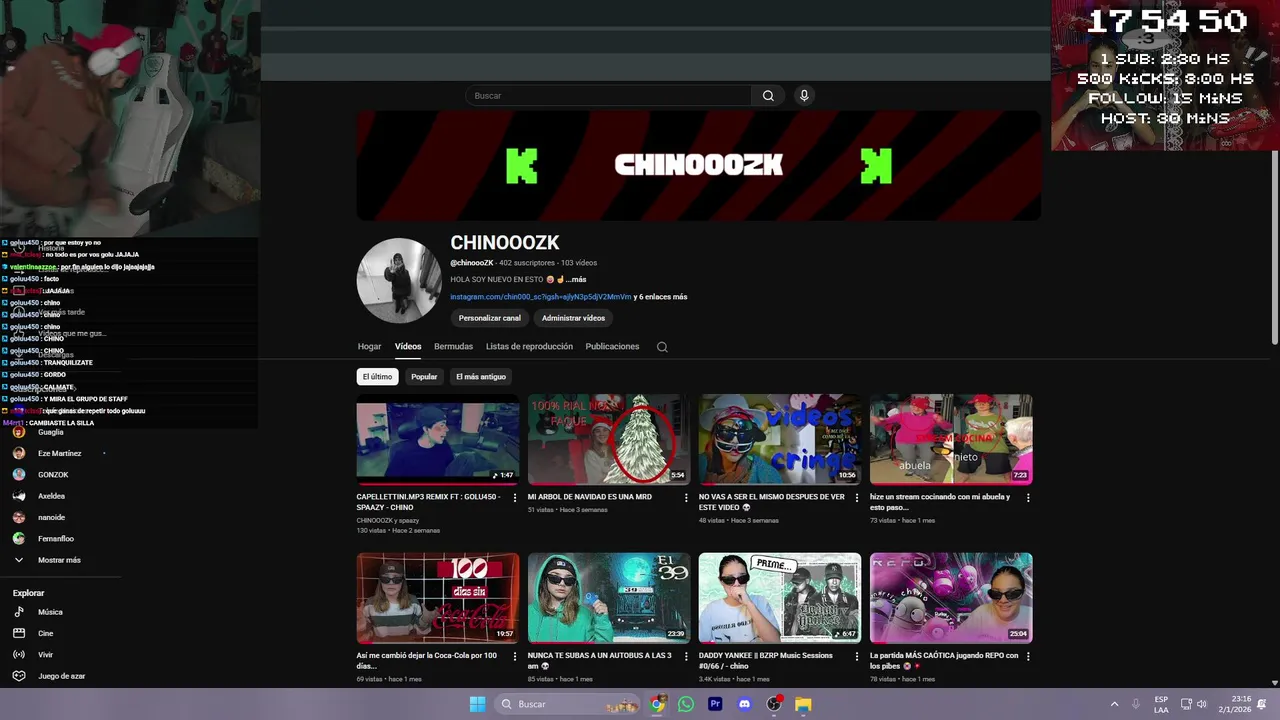Open volume control in system tray

point(1202,704)
